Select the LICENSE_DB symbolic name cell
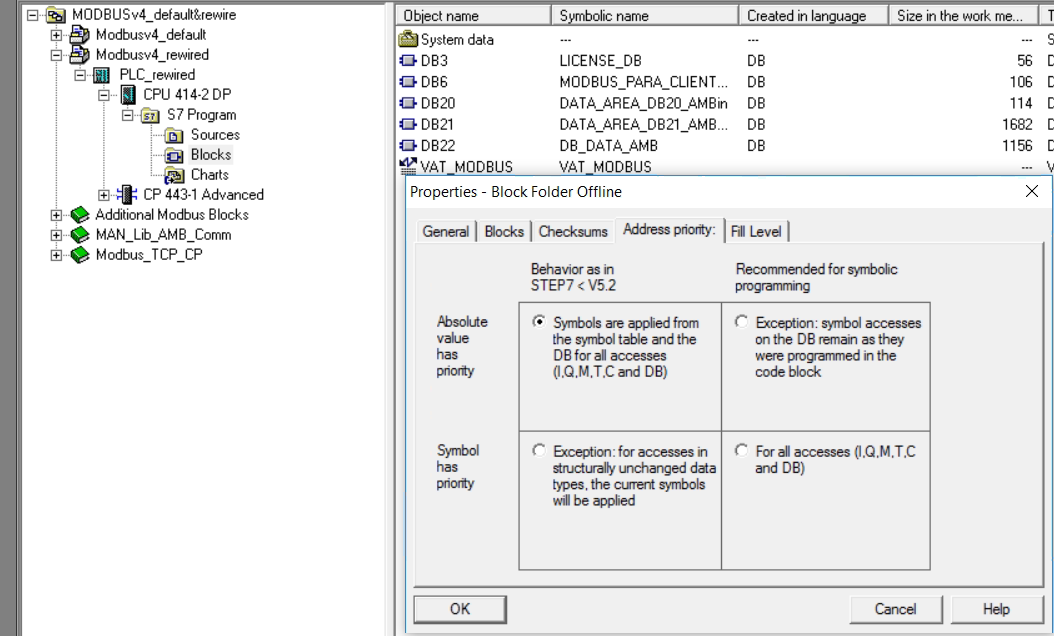This screenshot has height=636, width=1054. 600,61
